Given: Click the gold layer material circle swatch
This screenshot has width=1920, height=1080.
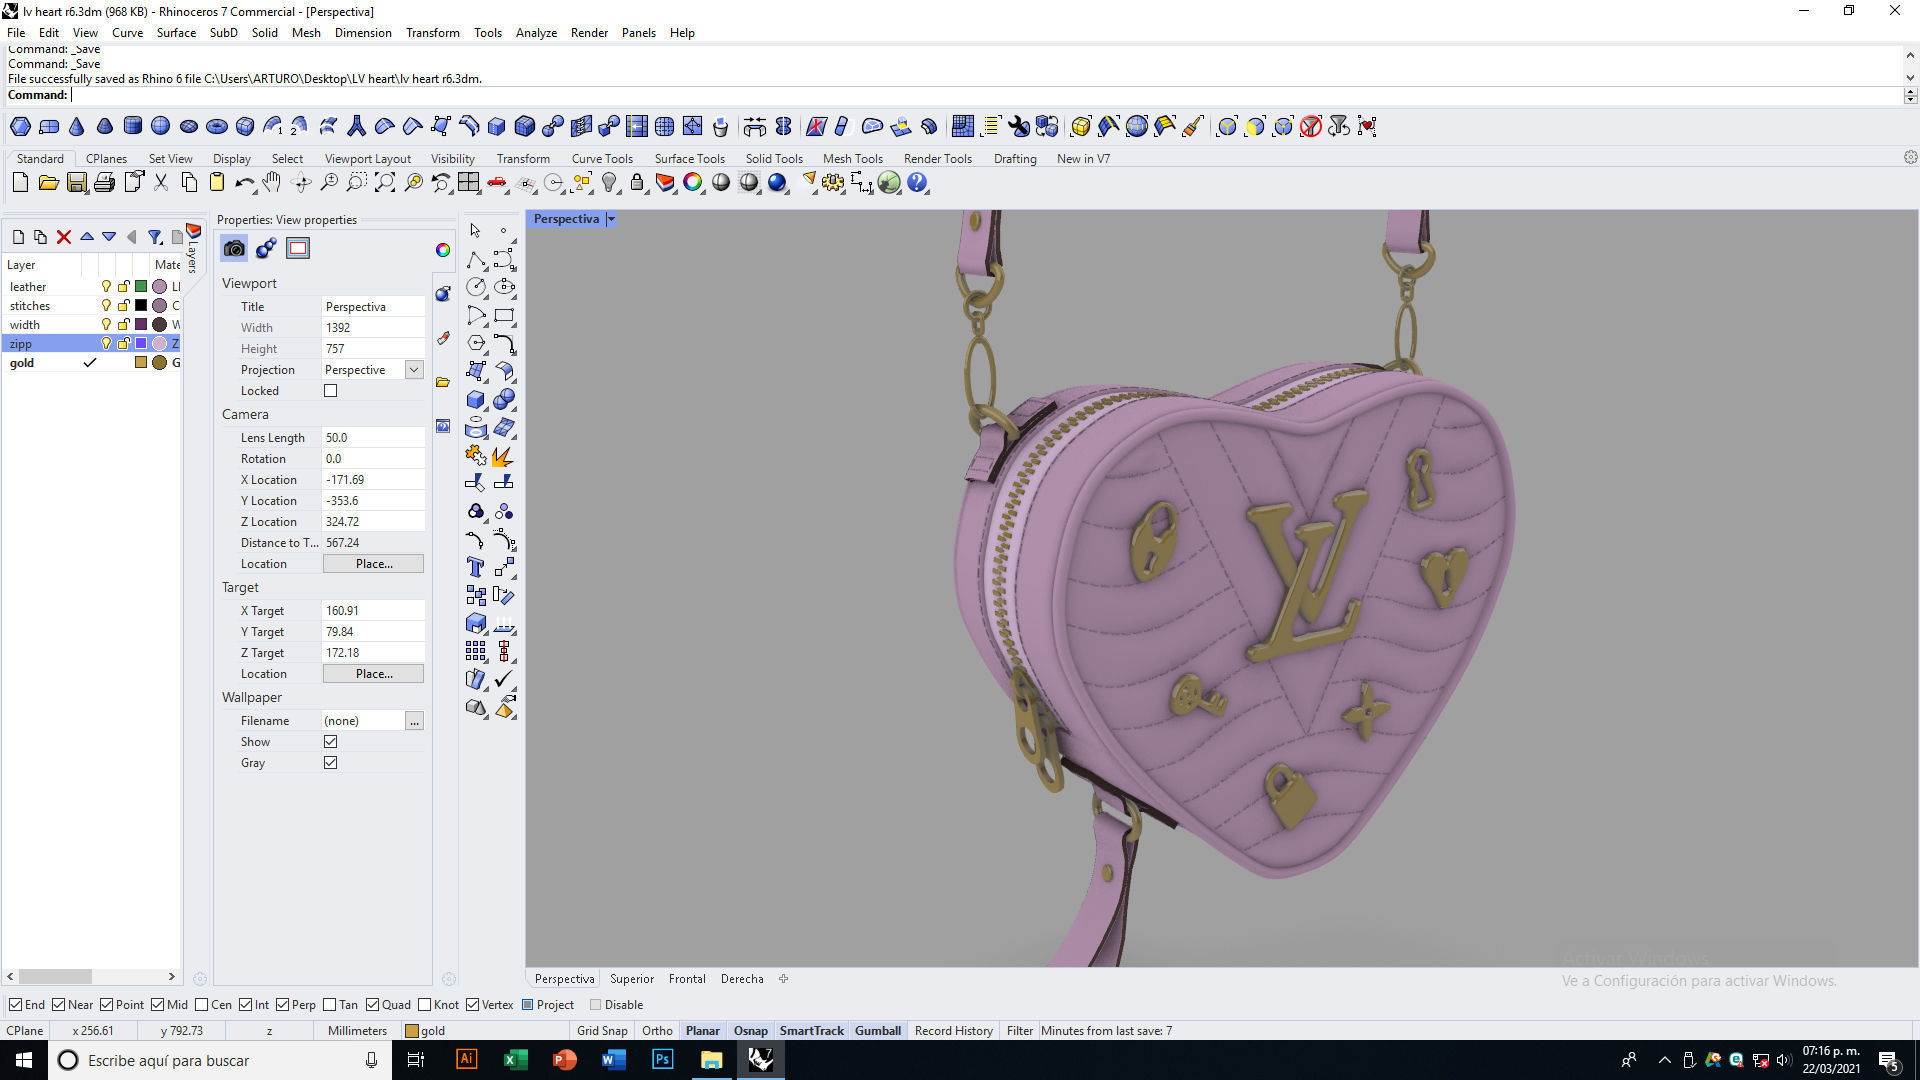Looking at the screenshot, I should (x=159, y=363).
